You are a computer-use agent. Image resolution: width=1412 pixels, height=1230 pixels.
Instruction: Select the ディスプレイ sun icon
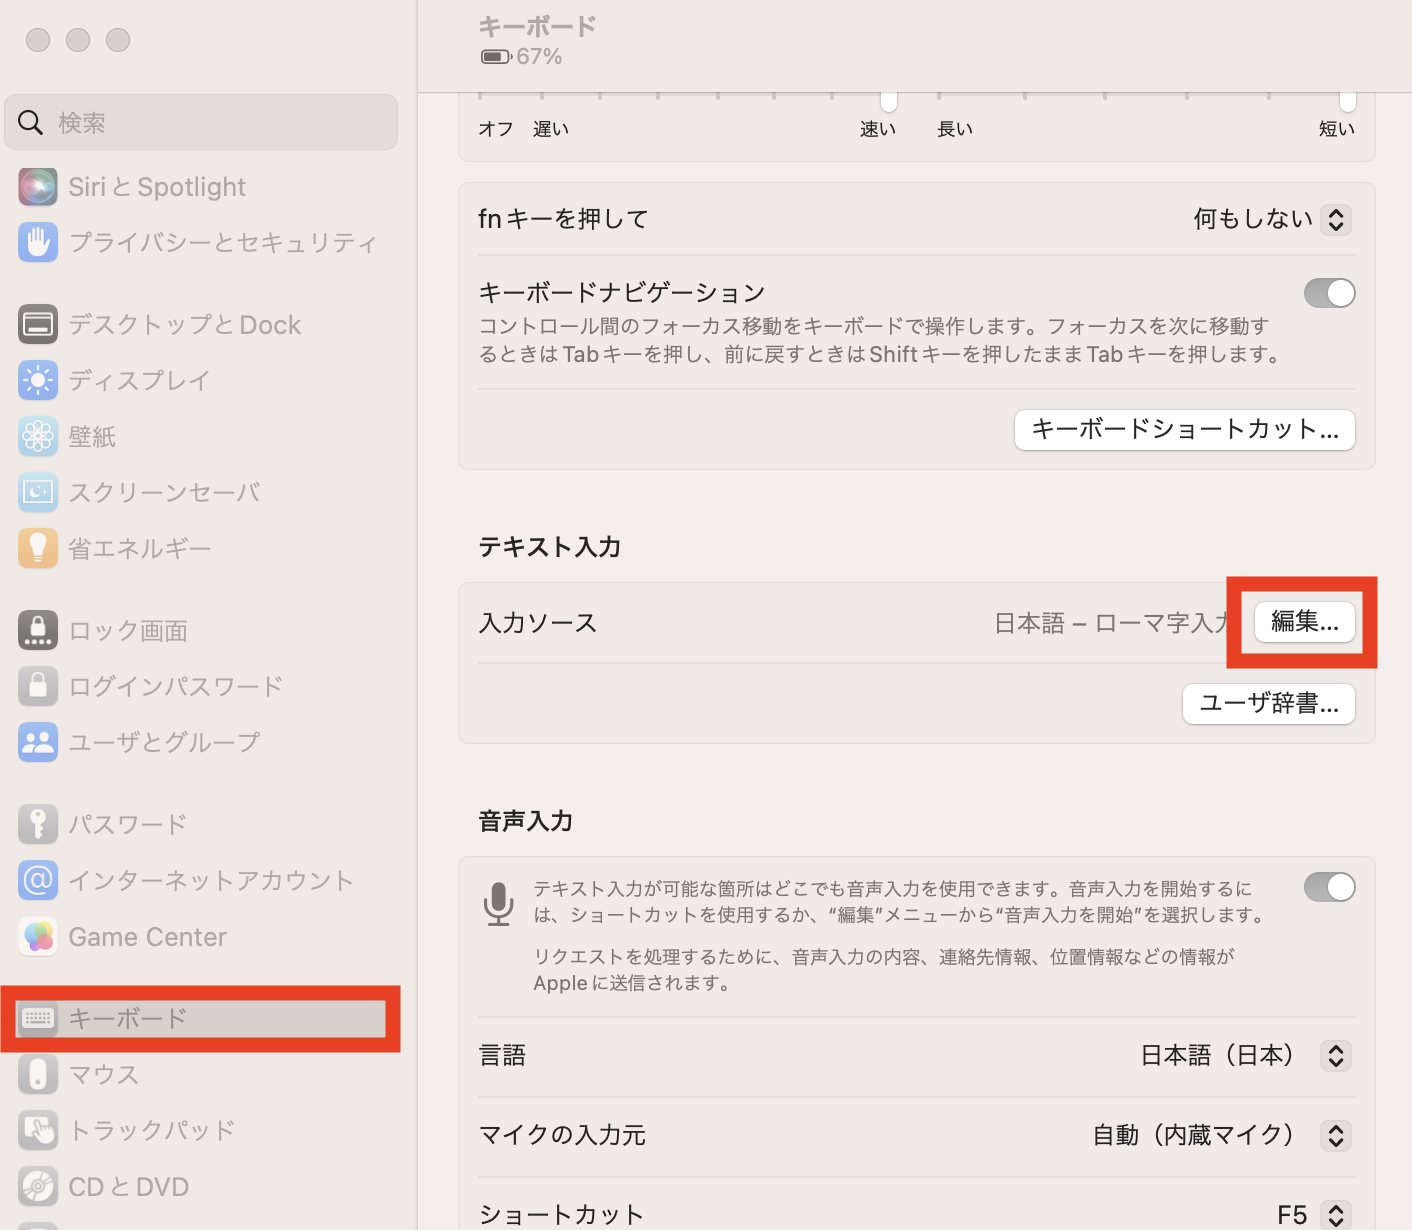click(x=38, y=381)
